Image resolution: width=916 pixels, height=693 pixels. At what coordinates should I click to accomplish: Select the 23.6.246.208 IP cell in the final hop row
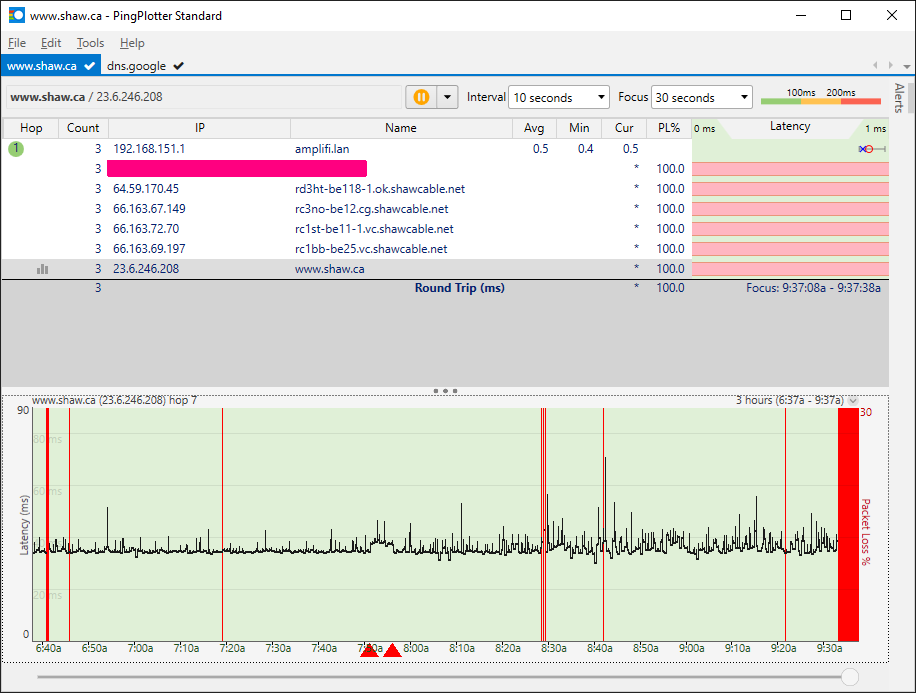coord(146,269)
